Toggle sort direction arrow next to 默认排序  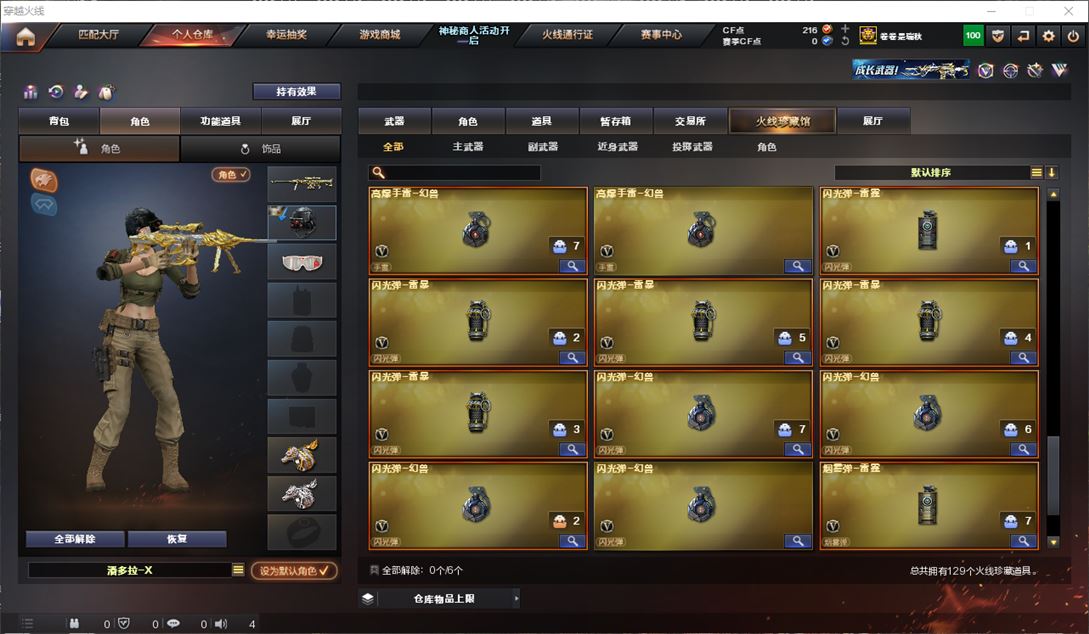1051,172
